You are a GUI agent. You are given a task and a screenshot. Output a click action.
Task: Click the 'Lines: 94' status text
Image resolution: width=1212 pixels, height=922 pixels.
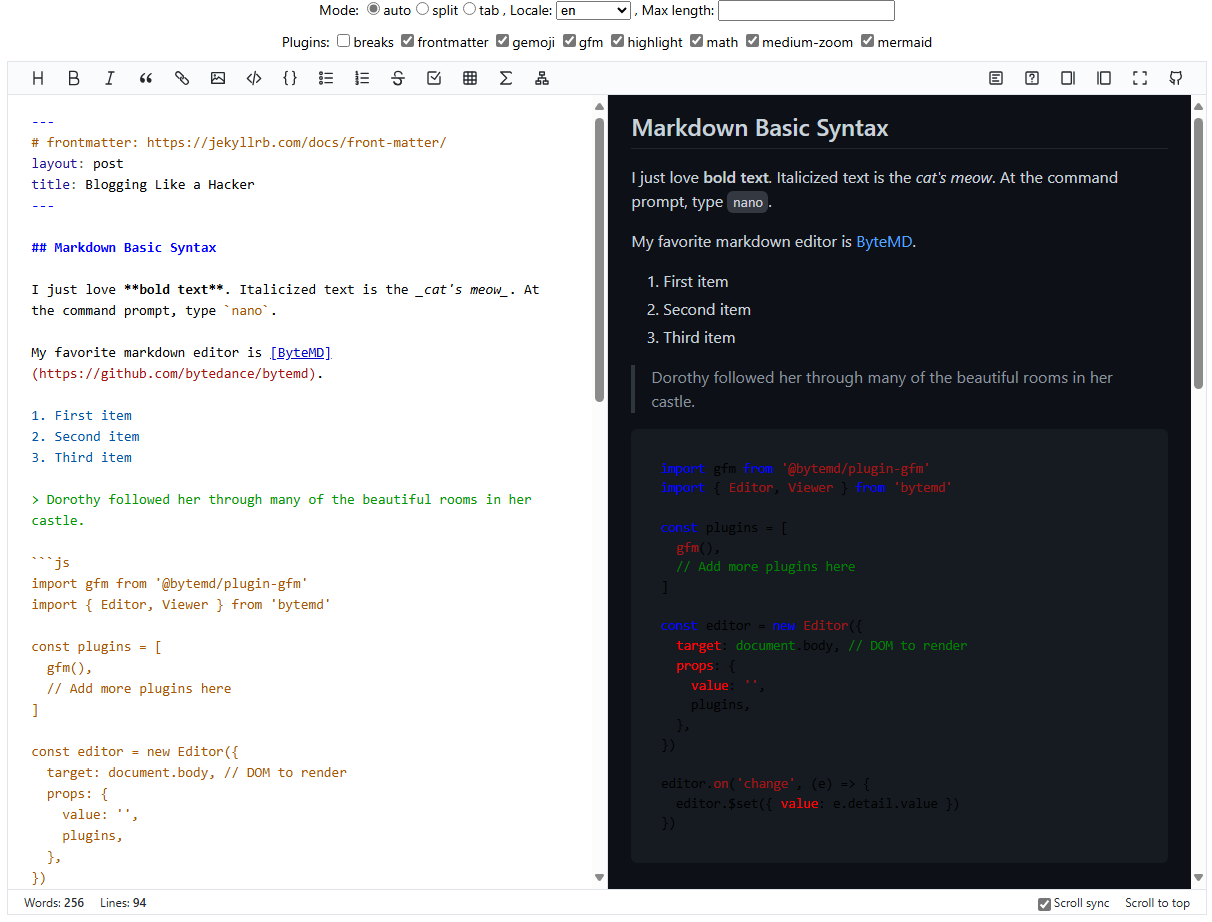click(x=123, y=903)
